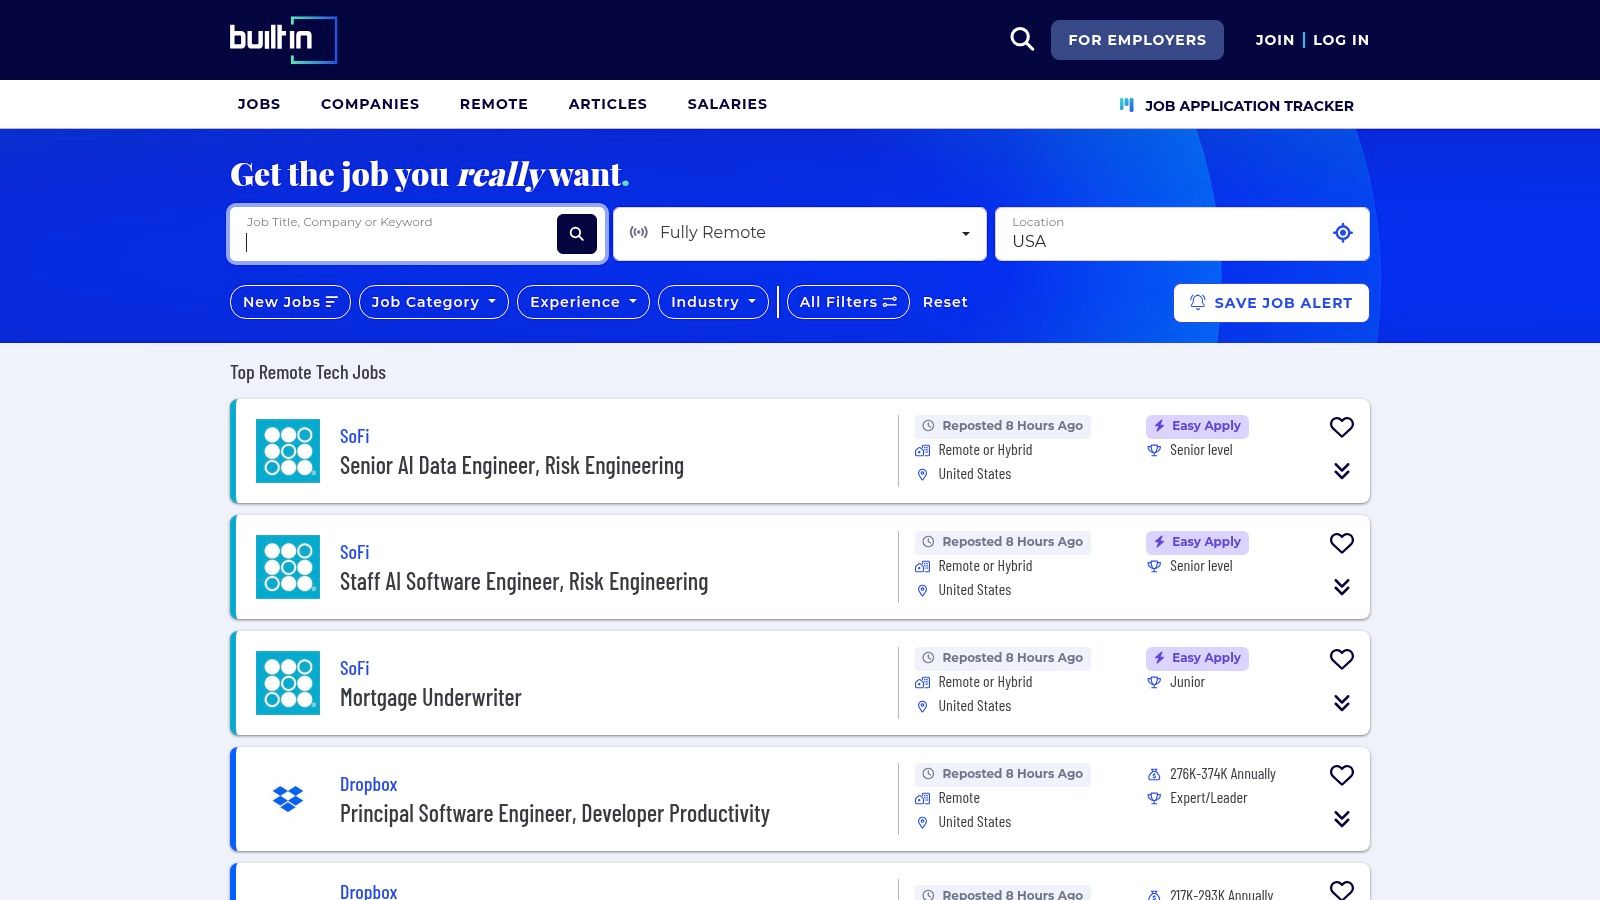
Task: Favorite the Mortgage Underwriter job
Action: pos(1341,659)
